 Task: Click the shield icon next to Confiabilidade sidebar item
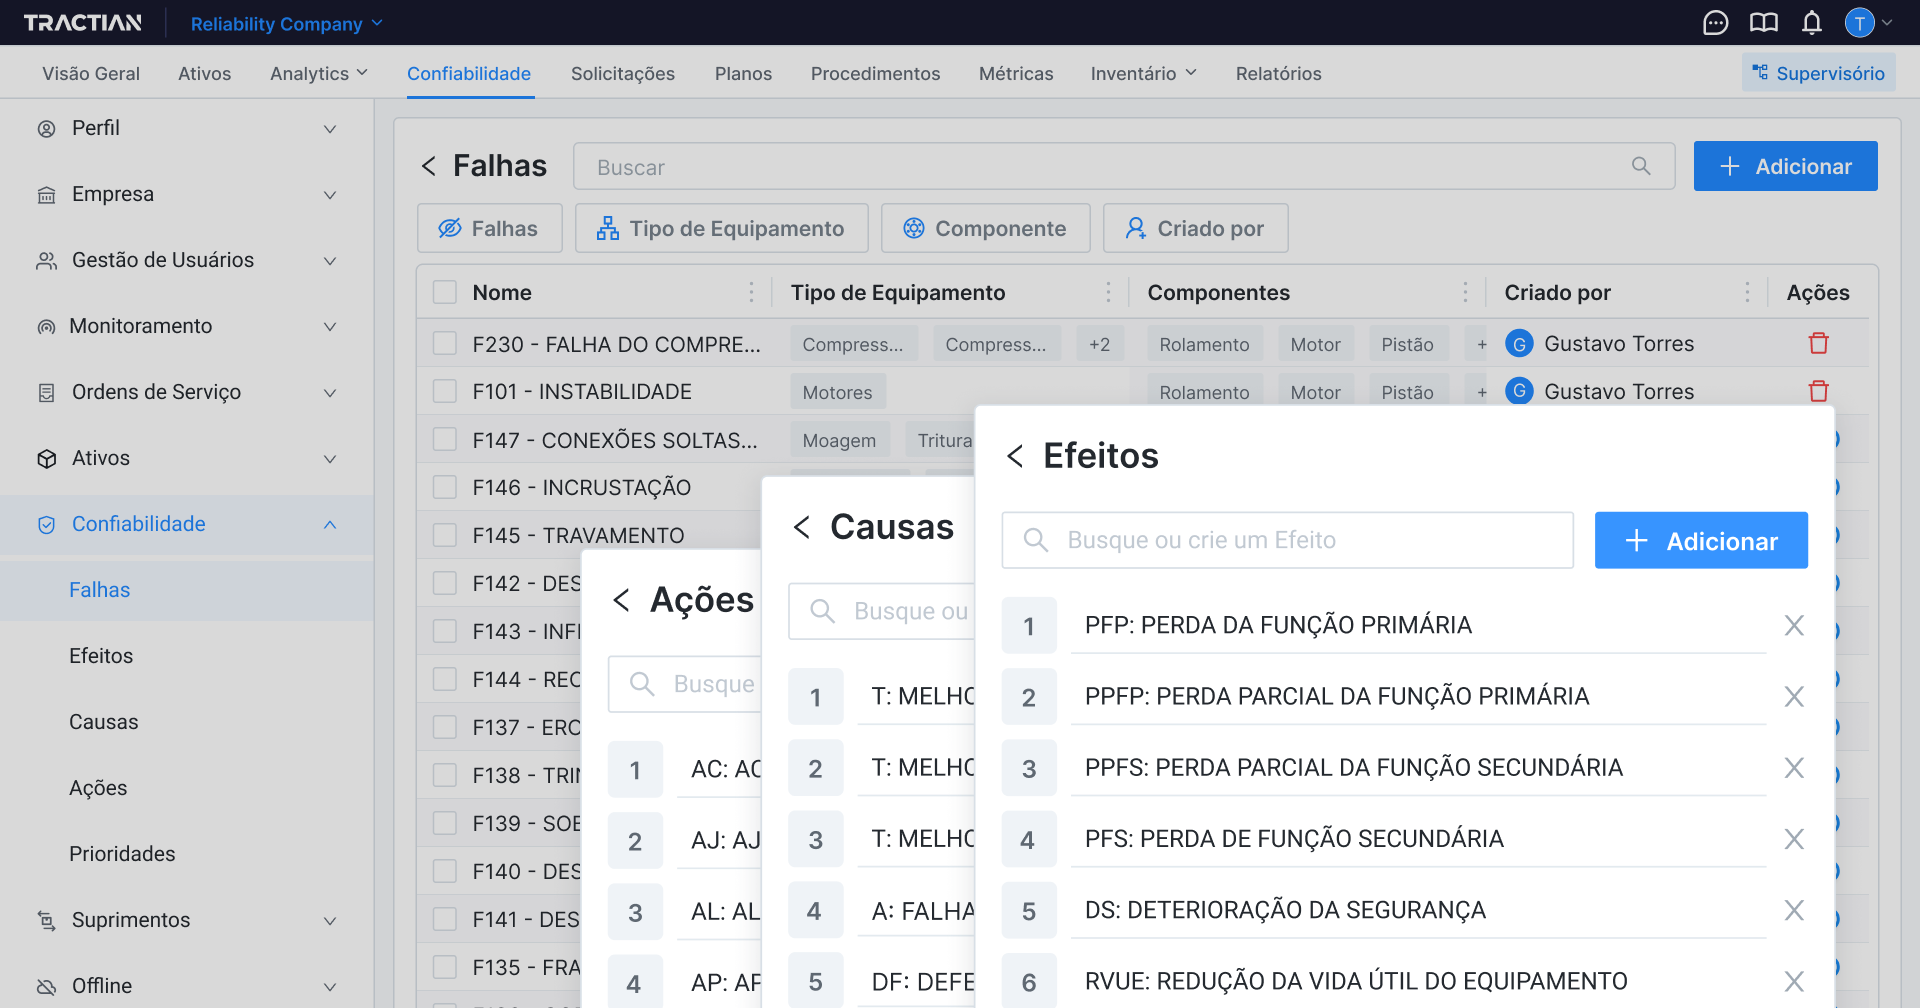pyautogui.click(x=46, y=524)
